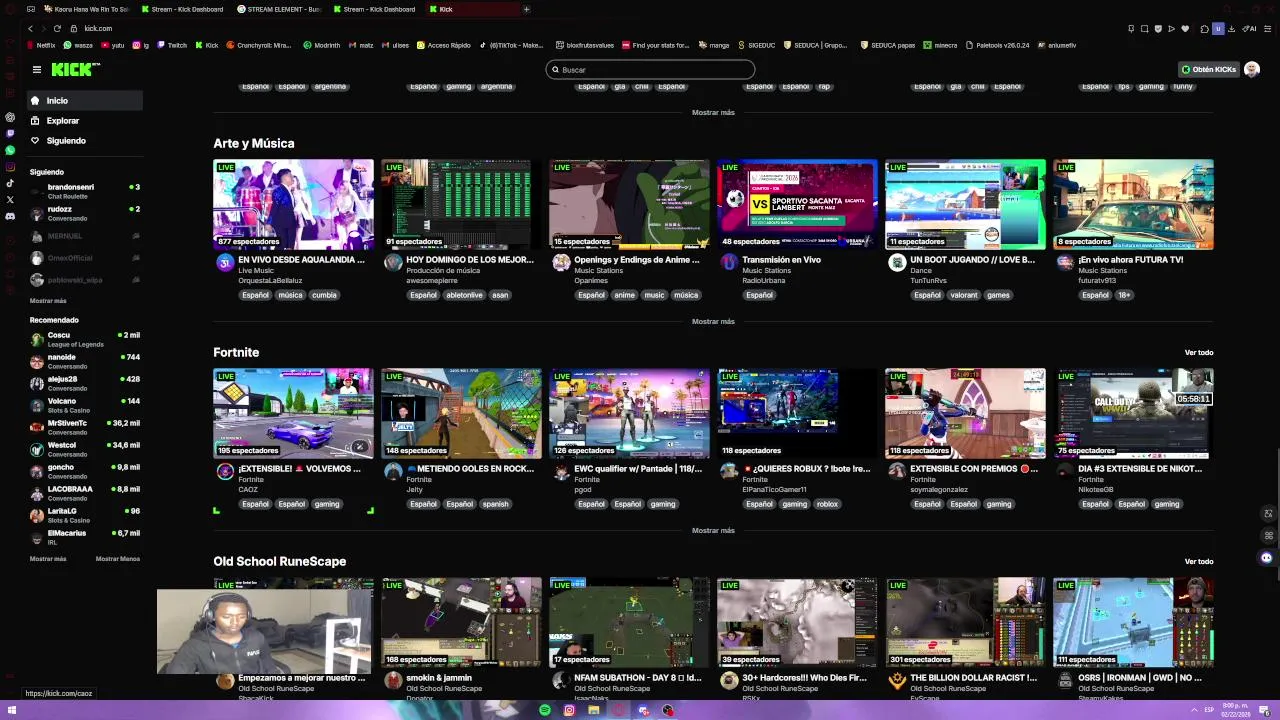The width and height of the screenshot is (1280, 720).
Task: Open the new tab plus button
Action: click(526, 9)
